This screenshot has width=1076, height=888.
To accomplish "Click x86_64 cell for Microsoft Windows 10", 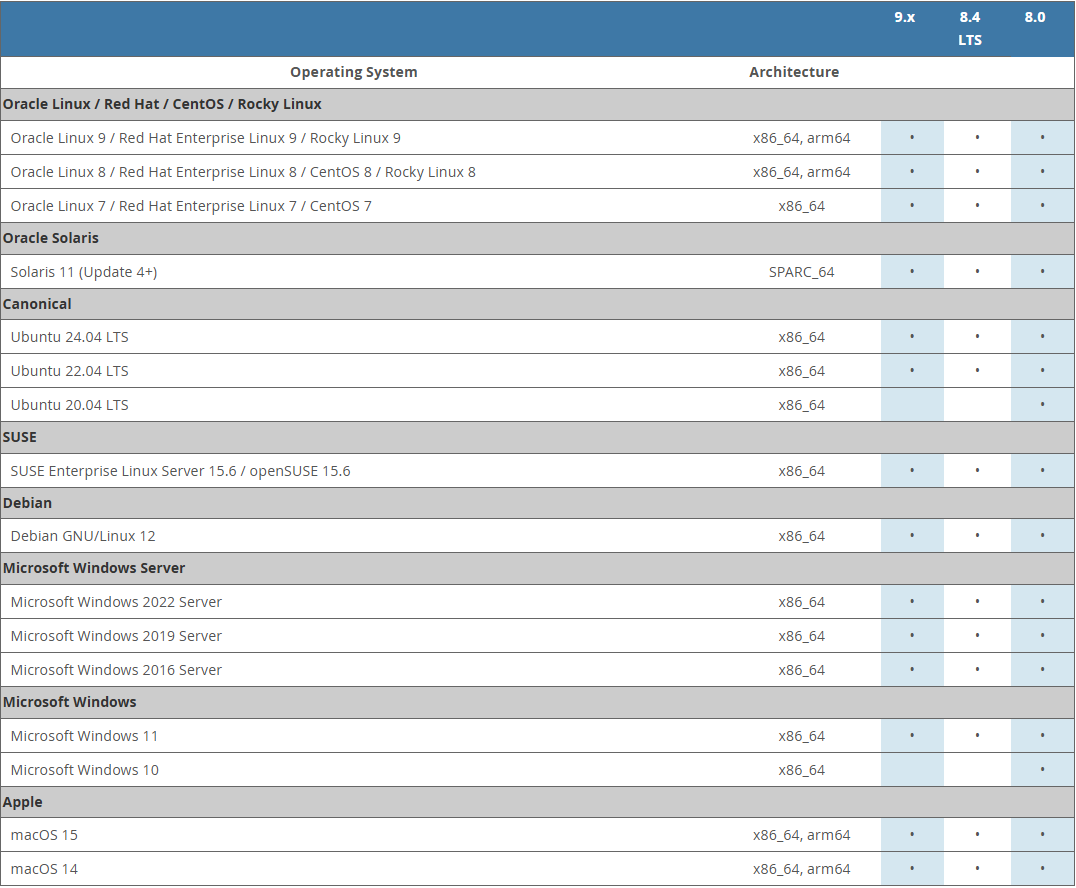I will [802, 770].
